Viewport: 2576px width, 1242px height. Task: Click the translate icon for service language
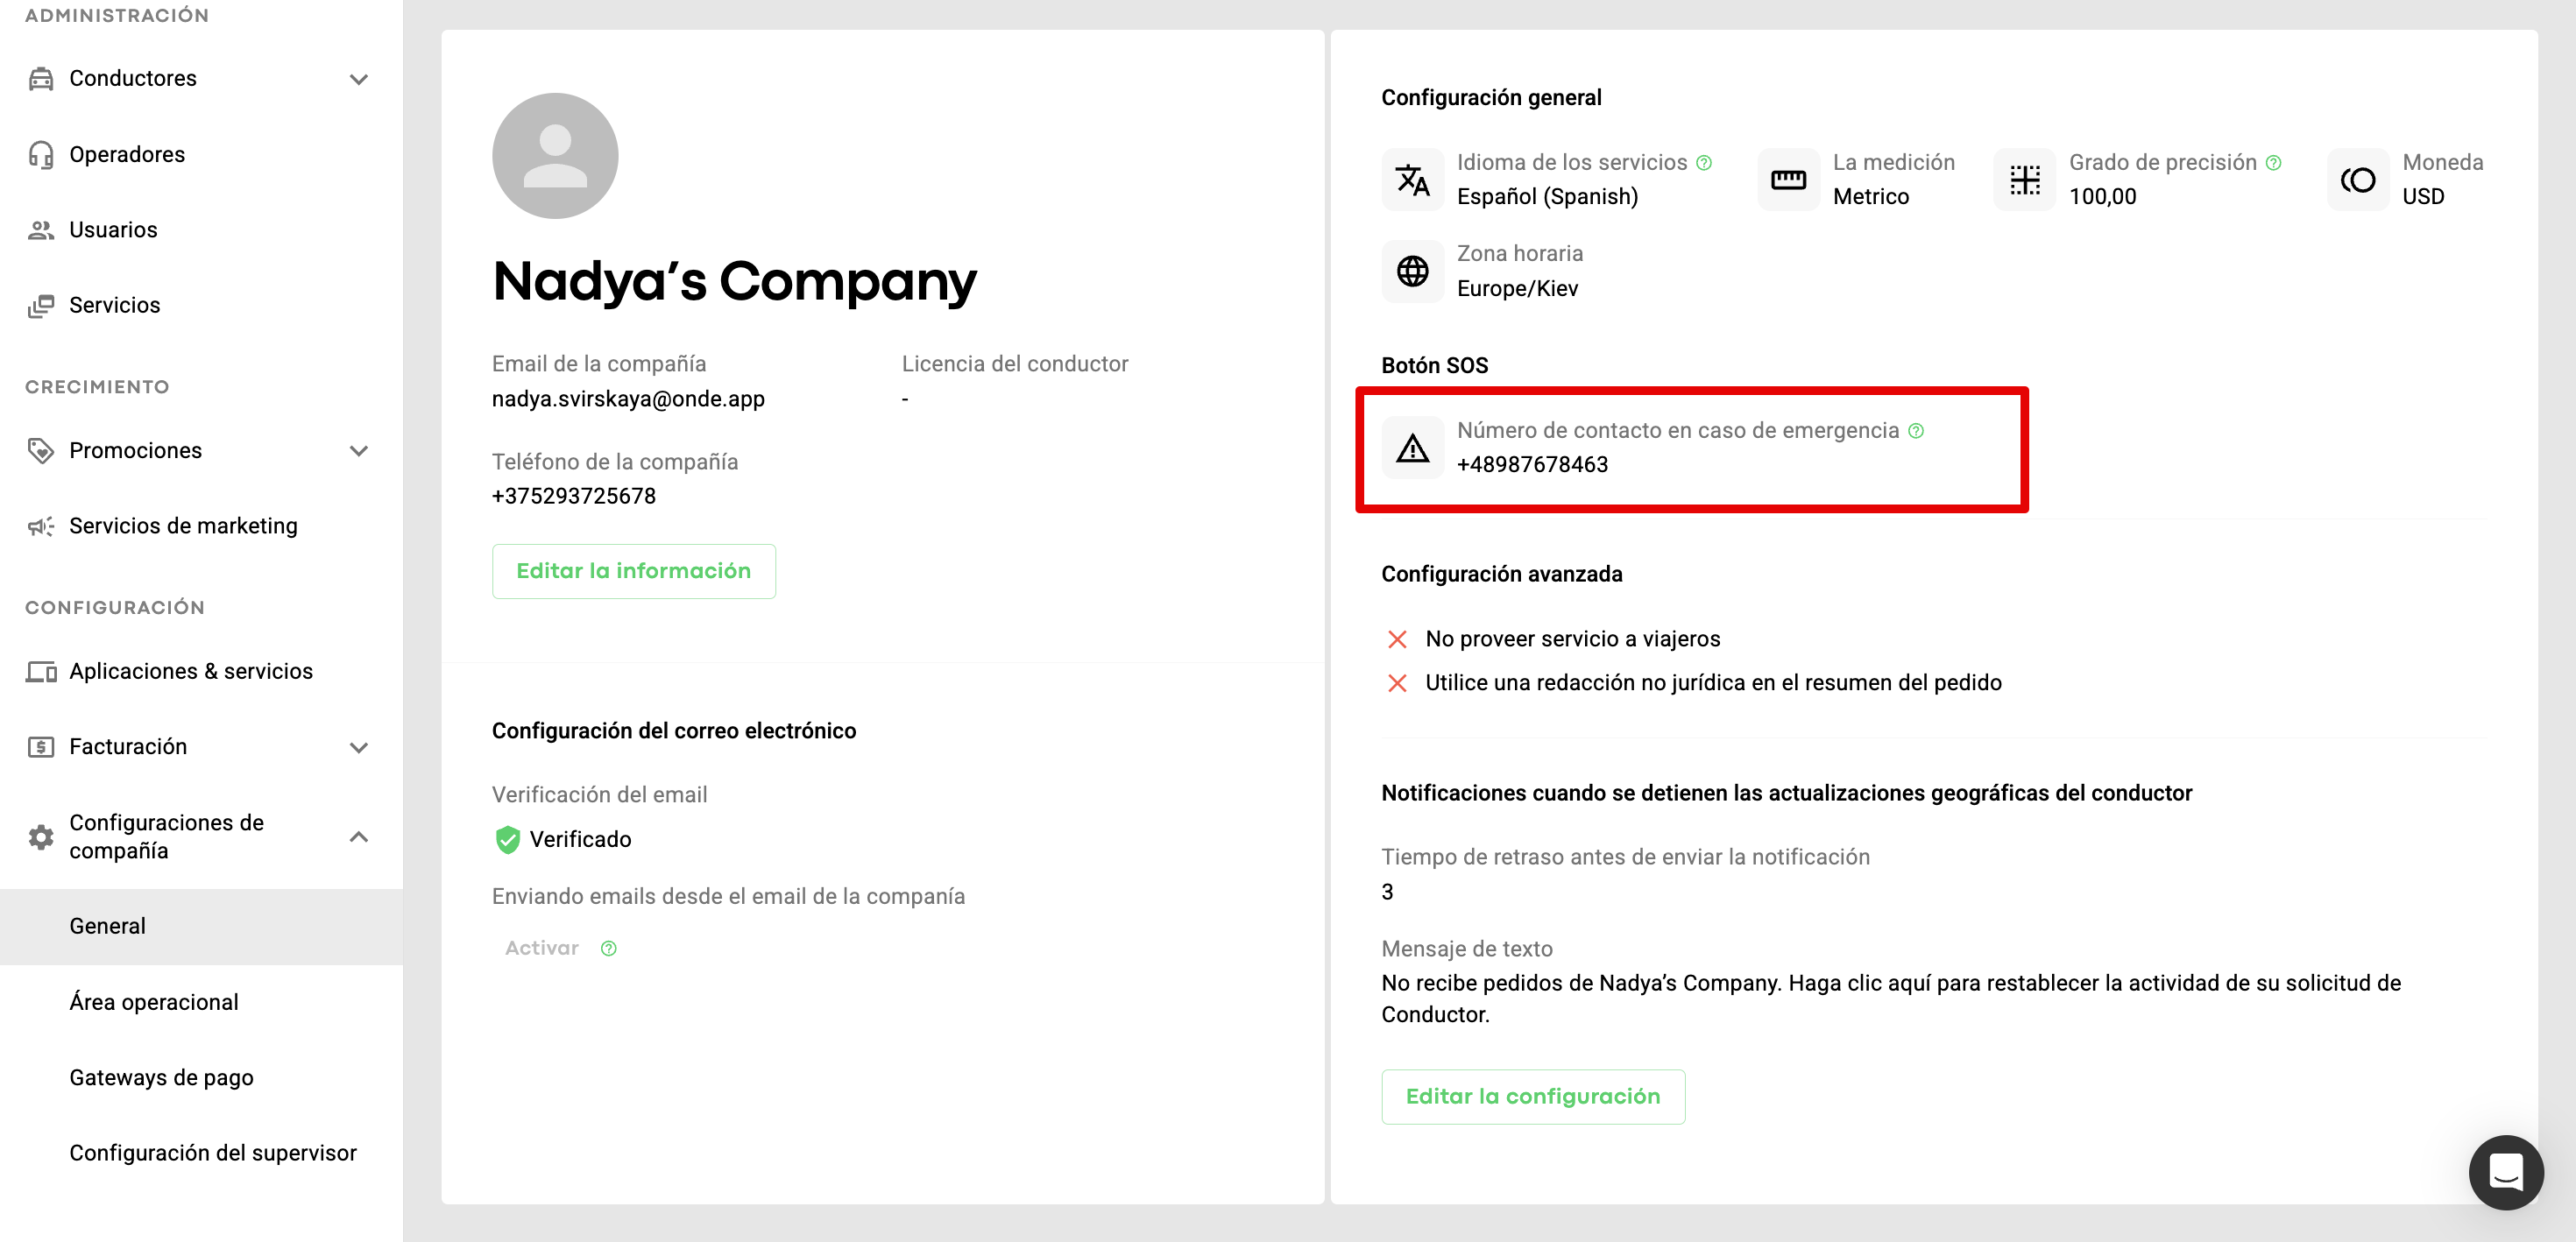pos(1412,180)
